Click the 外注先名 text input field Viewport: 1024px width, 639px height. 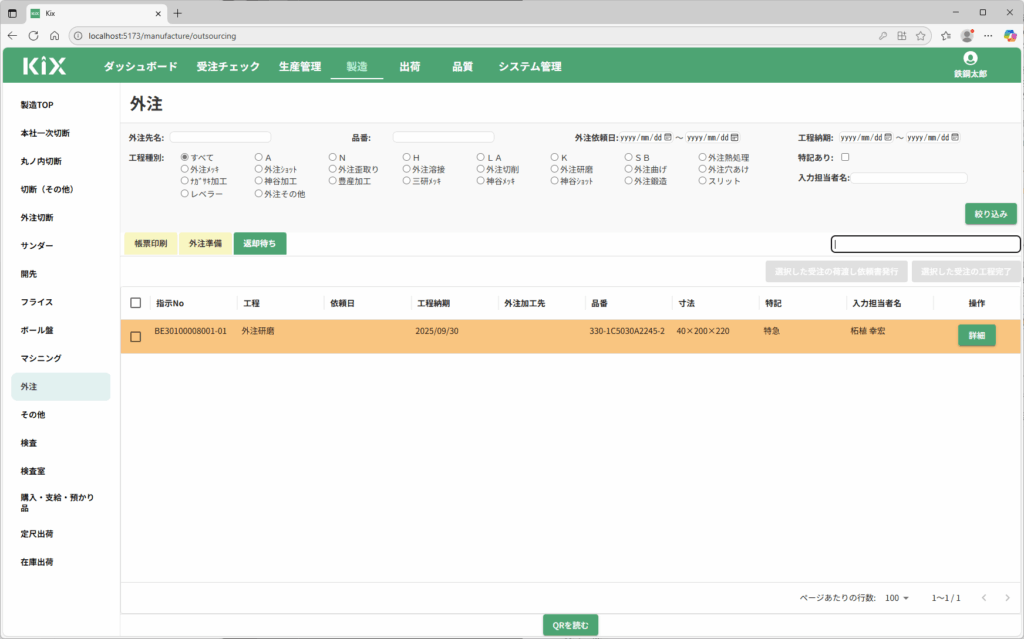pos(220,137)
